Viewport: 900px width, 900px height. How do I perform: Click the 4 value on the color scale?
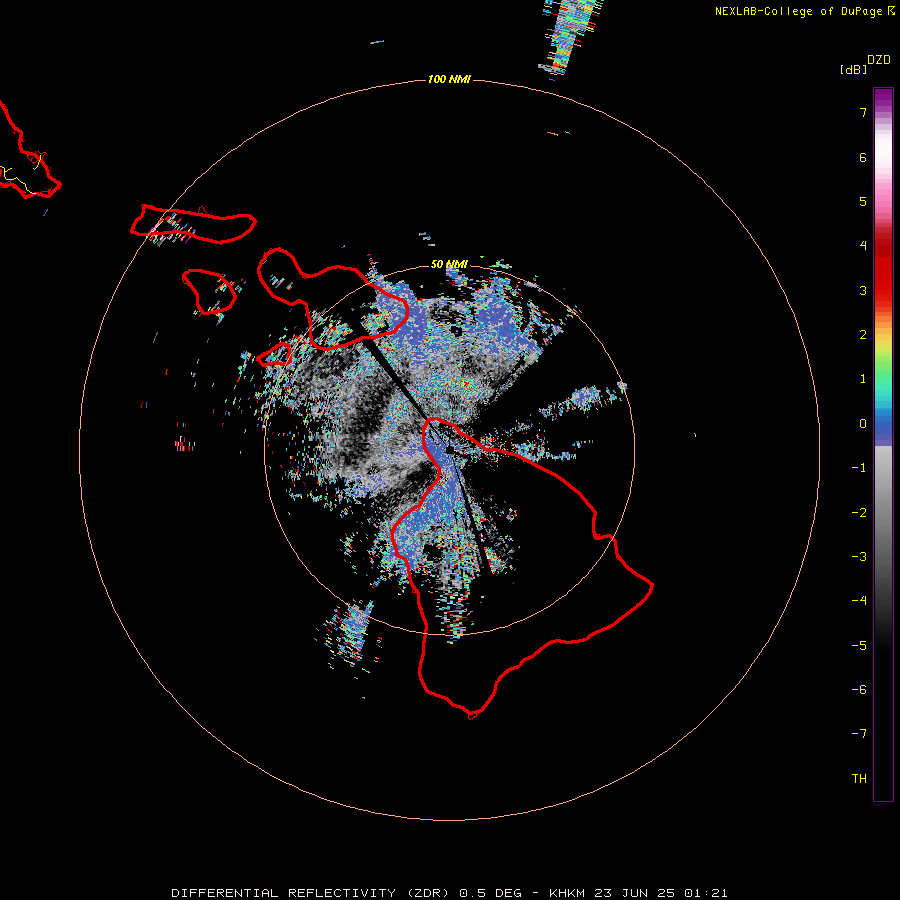tap(863, 246)
